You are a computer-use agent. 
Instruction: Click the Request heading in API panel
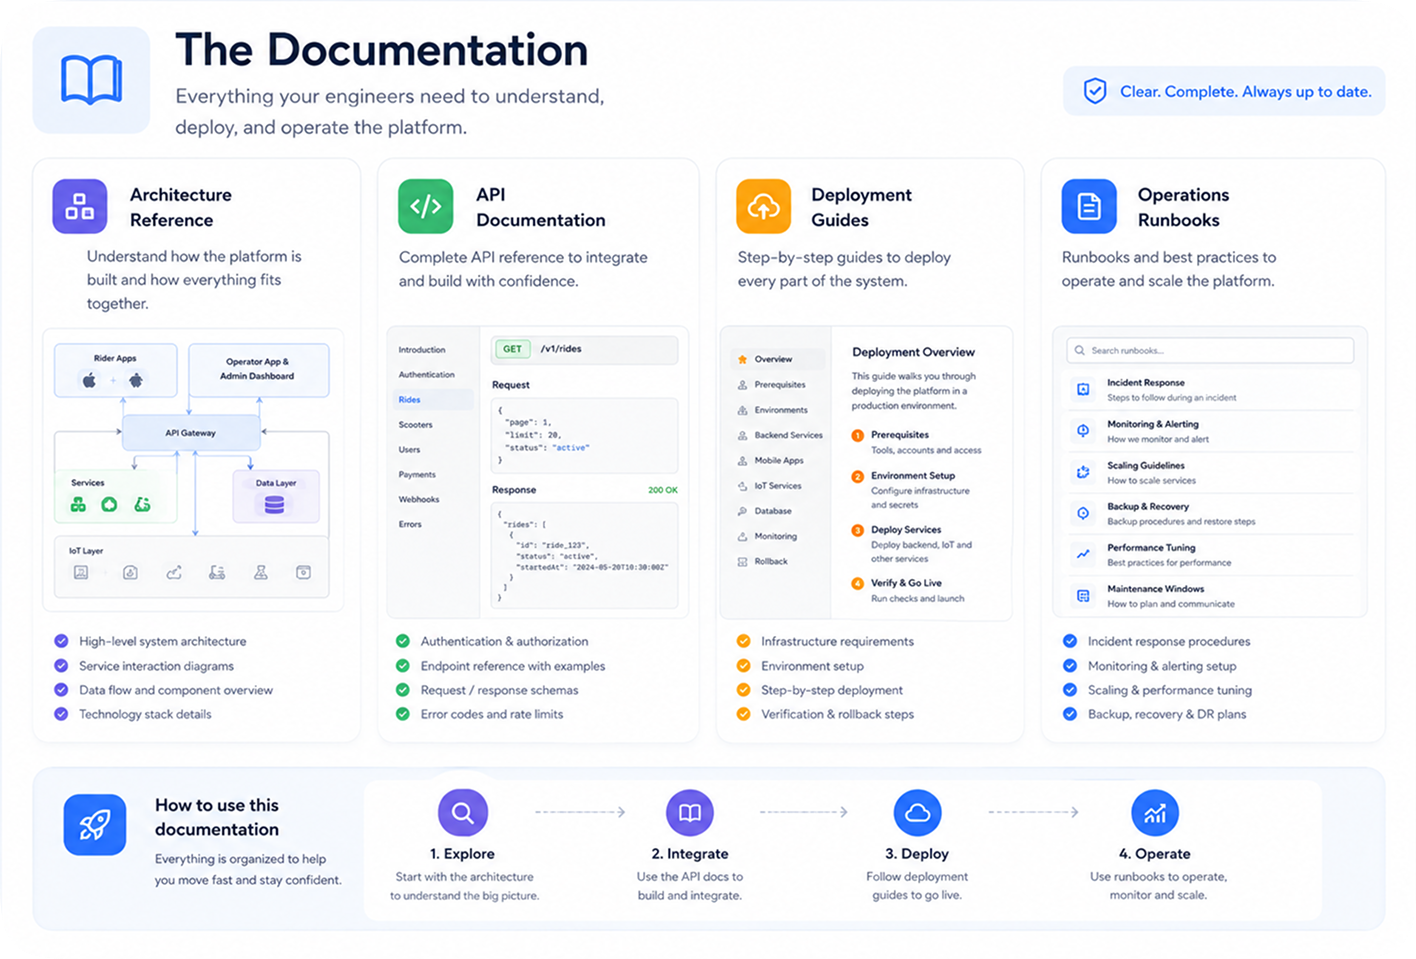click(x=511, y=385)
